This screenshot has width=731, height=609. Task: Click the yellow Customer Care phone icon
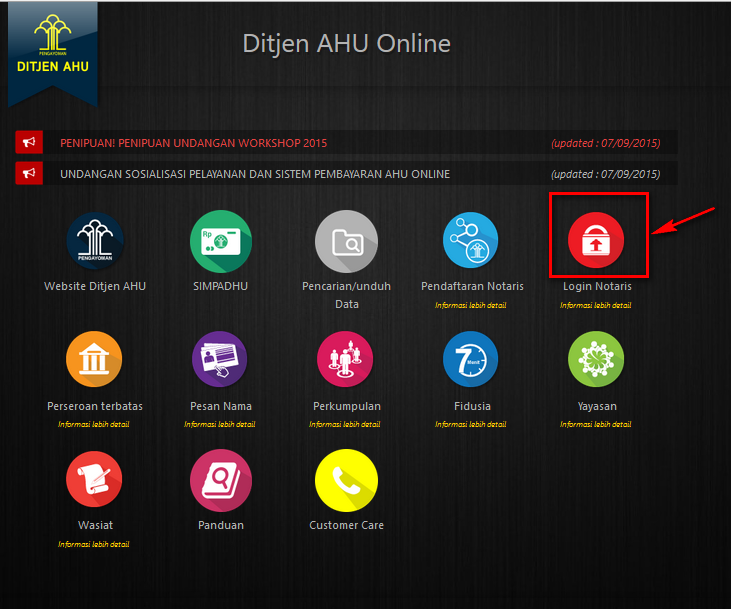[x=346, y=480]
